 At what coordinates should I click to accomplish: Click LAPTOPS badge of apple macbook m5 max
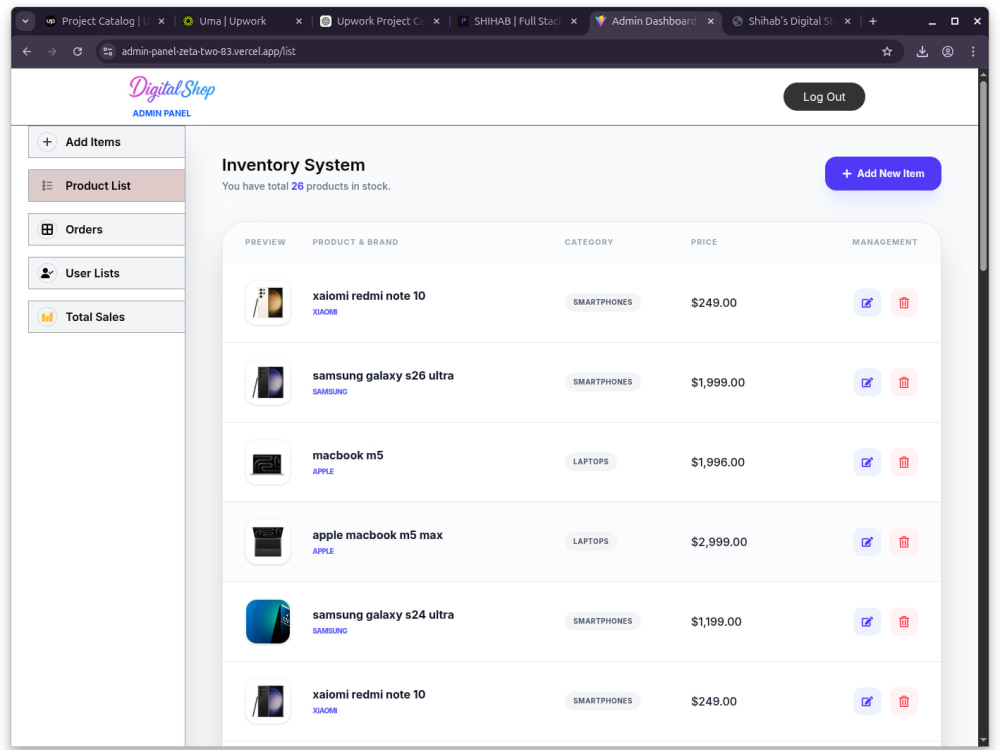point(591,541)
